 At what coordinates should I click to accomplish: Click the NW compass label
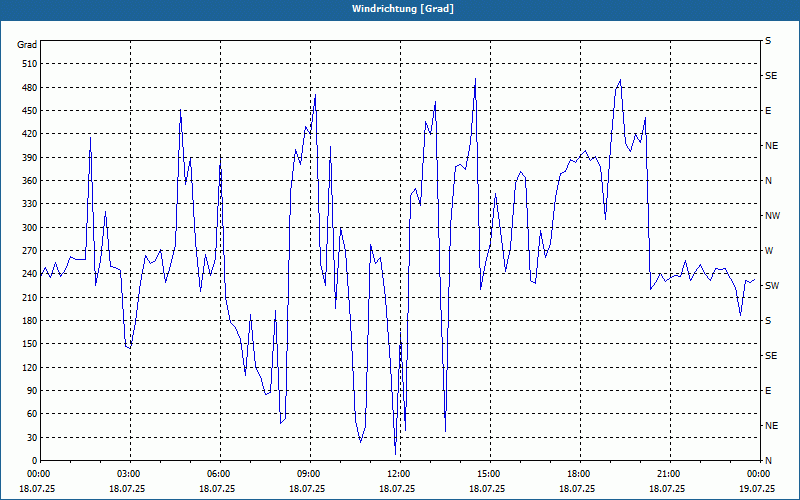[773, 216]
